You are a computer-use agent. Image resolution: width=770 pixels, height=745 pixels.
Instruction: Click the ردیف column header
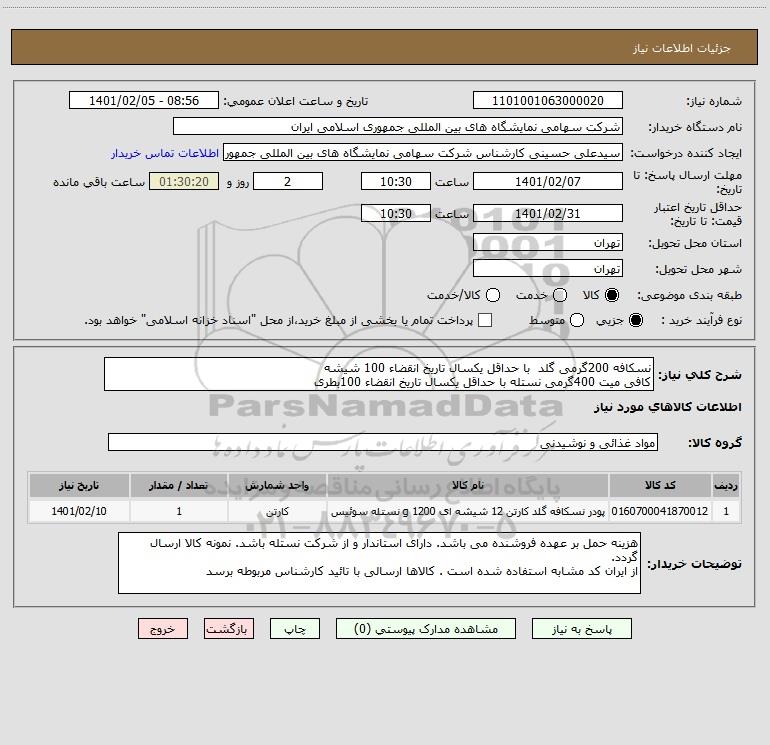coord(726,485)
